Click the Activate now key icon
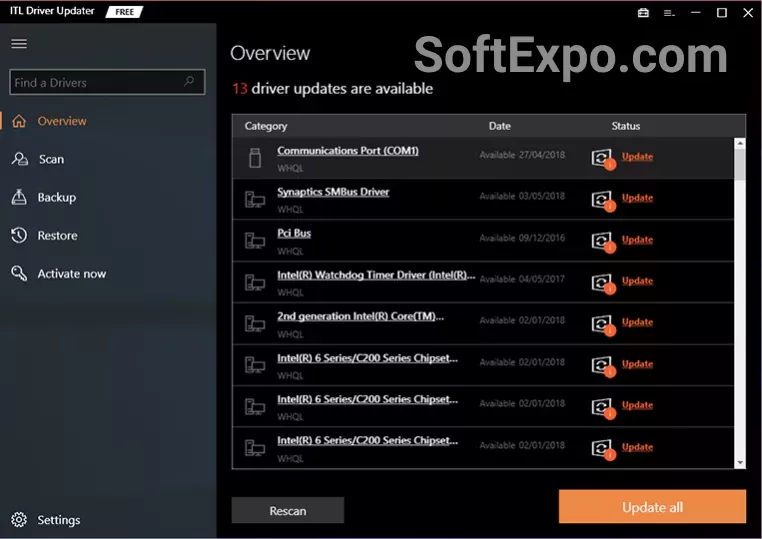This screenshot has height=539, width=762. point(19,274)
